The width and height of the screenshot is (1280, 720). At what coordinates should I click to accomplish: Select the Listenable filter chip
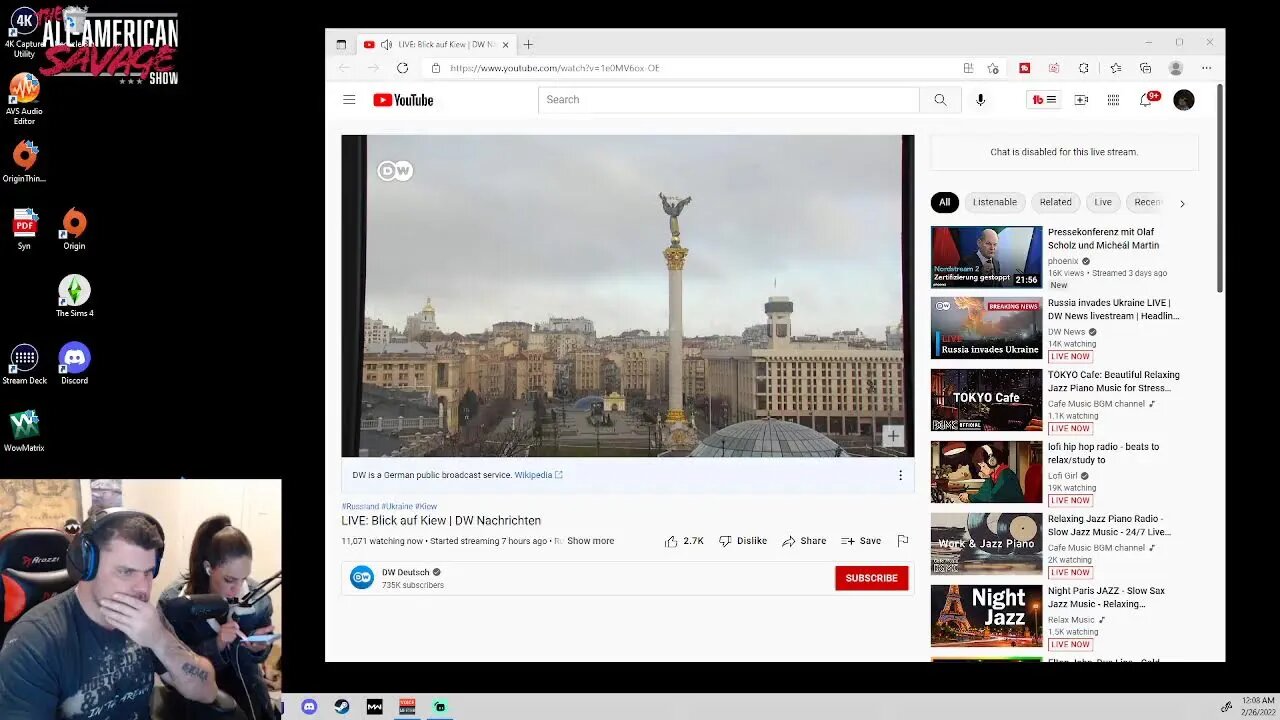tap(995, 202)
